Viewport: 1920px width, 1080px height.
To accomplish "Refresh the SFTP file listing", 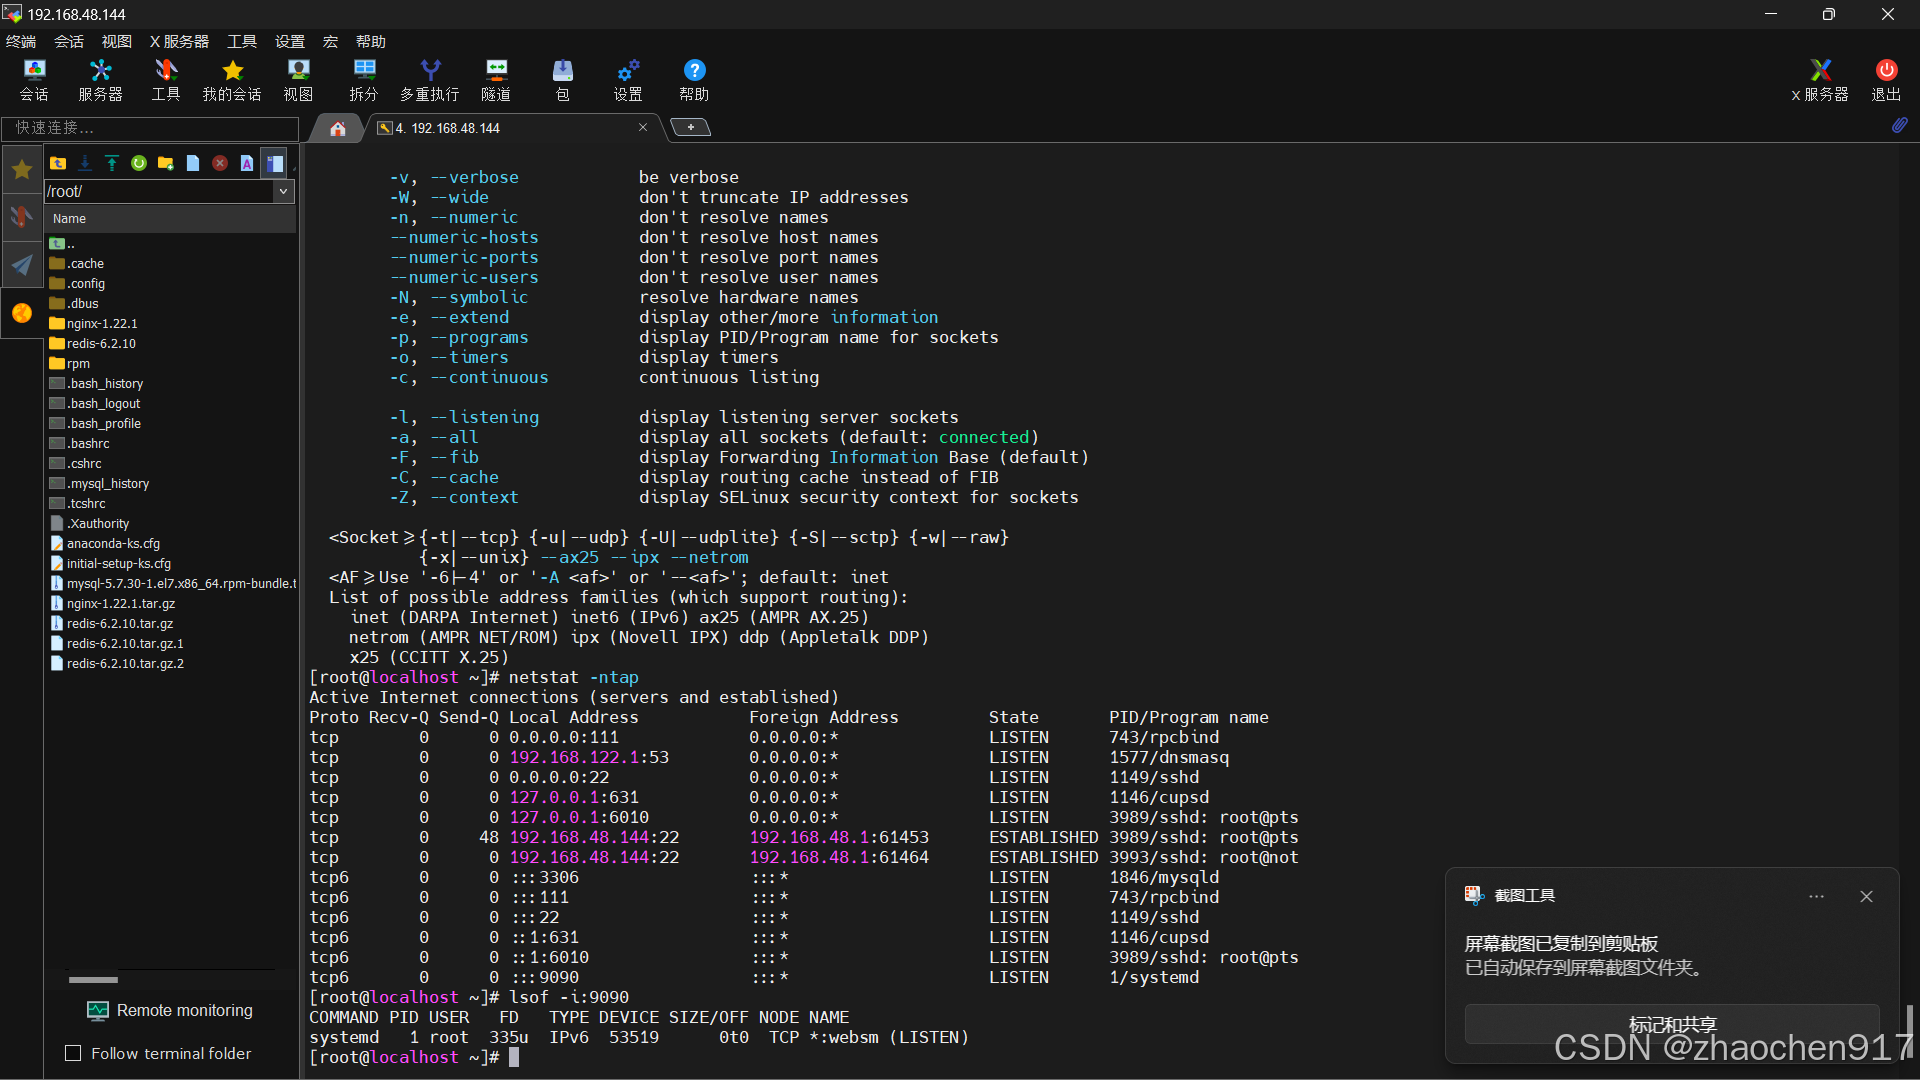I will [x=138, y=163].
